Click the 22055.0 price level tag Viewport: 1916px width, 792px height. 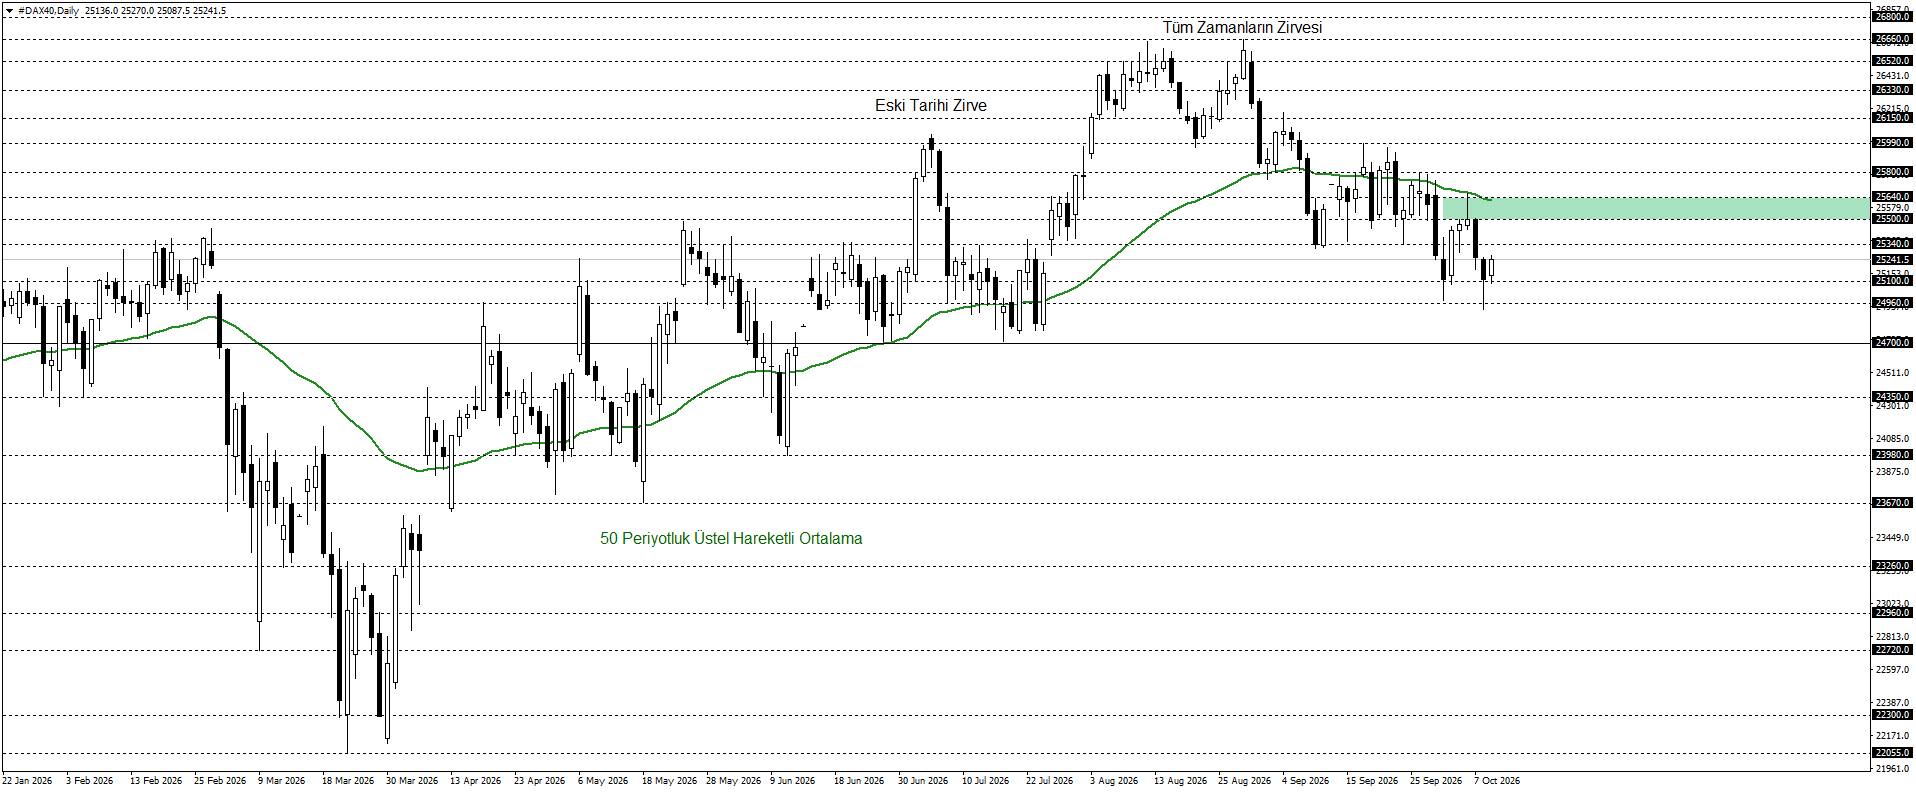tap(1892, 753)
